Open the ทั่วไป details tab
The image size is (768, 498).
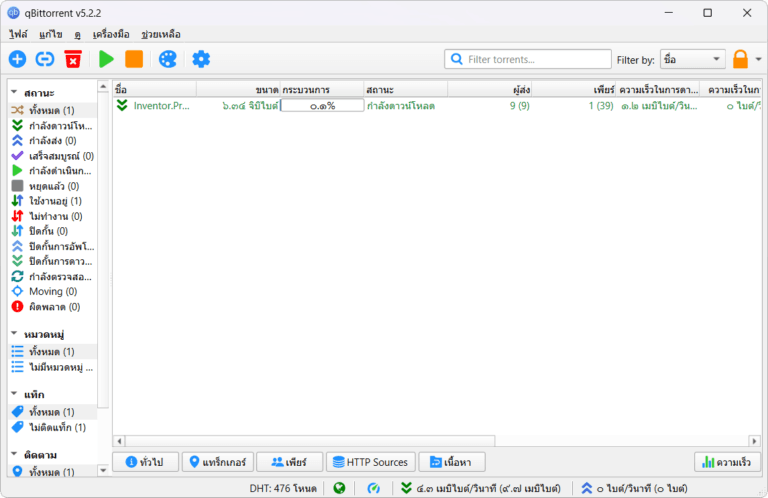pyautogui.click(x=145, y=462)
